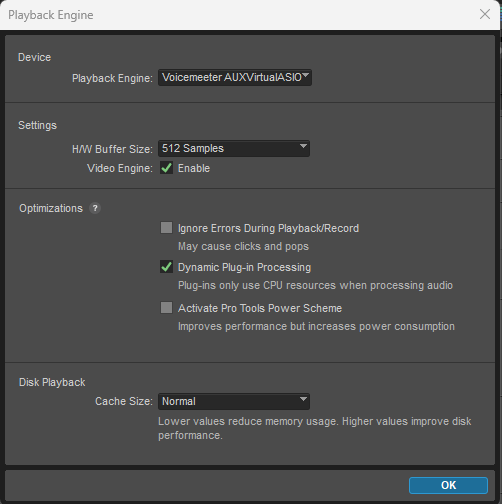Screen dimensions: 502x504
Task: Click the 'Playback Engine:' field label
Action: click(x=112, y=78)
